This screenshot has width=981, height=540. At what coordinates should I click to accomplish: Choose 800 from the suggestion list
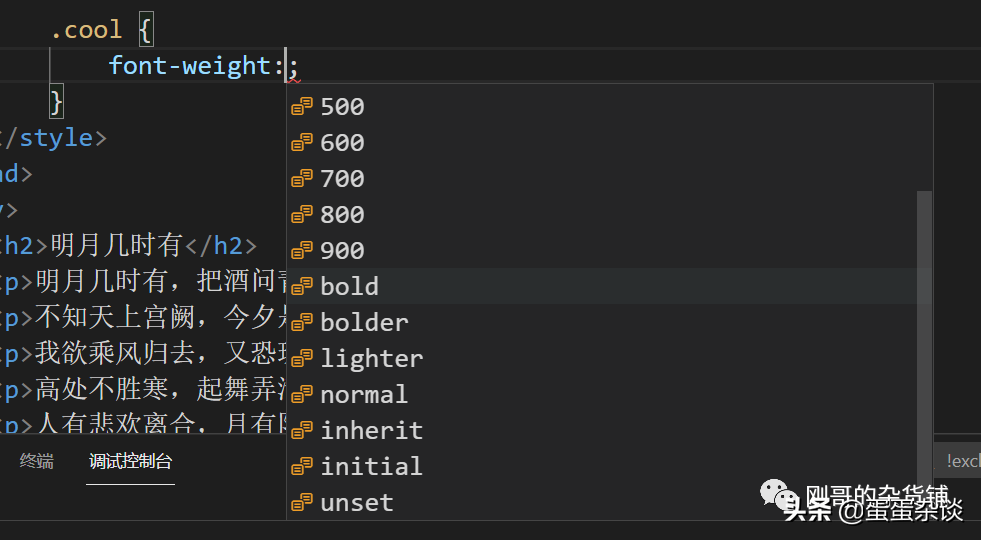coord(342,215)
